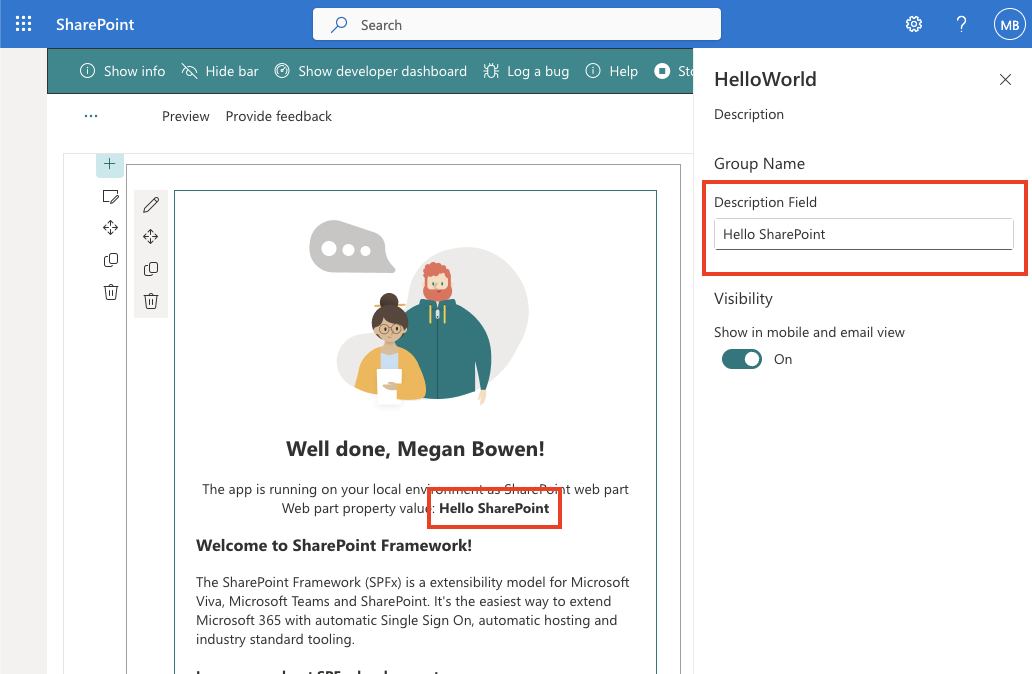Image resolution: width=1032 pixels, height=674 pixels.
Task: Click the illustration of two people
Action: coord(419,313)
